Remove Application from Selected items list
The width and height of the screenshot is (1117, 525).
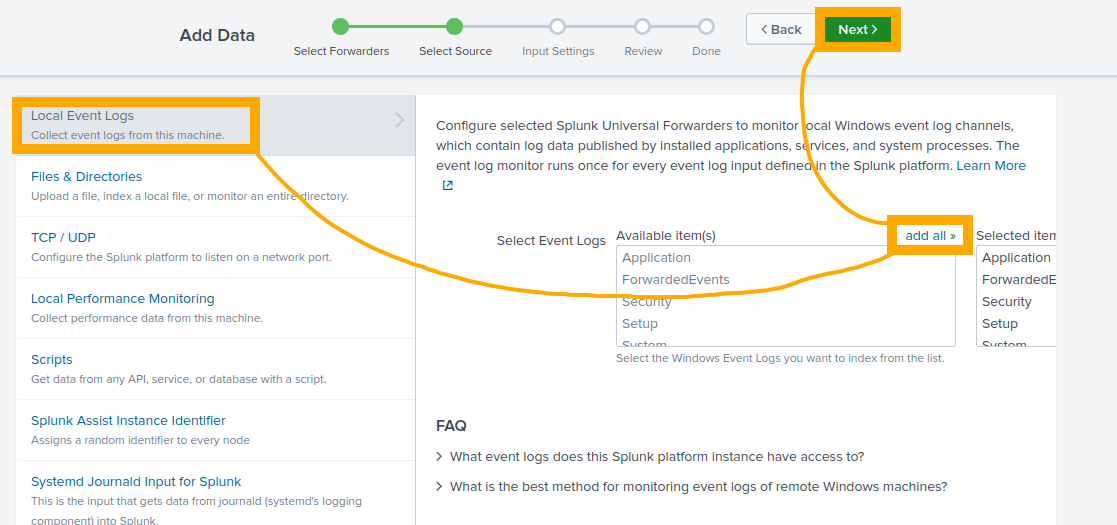click(1016, 258)
